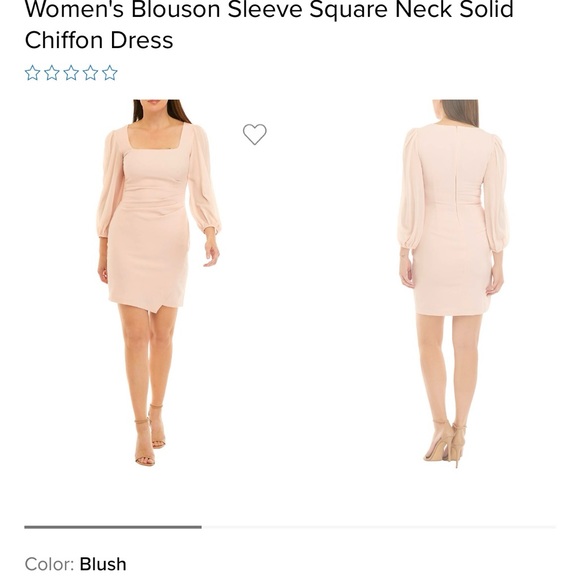This screenshot has height=580, width=580.
Task: Select the second rating star
Action: point(52,73)
